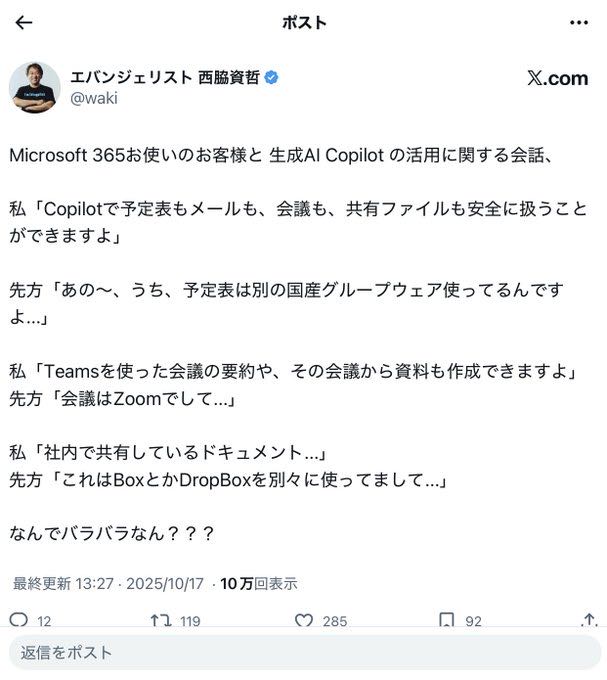
Task: Click the X.com logo
Action: coord(557,79)
